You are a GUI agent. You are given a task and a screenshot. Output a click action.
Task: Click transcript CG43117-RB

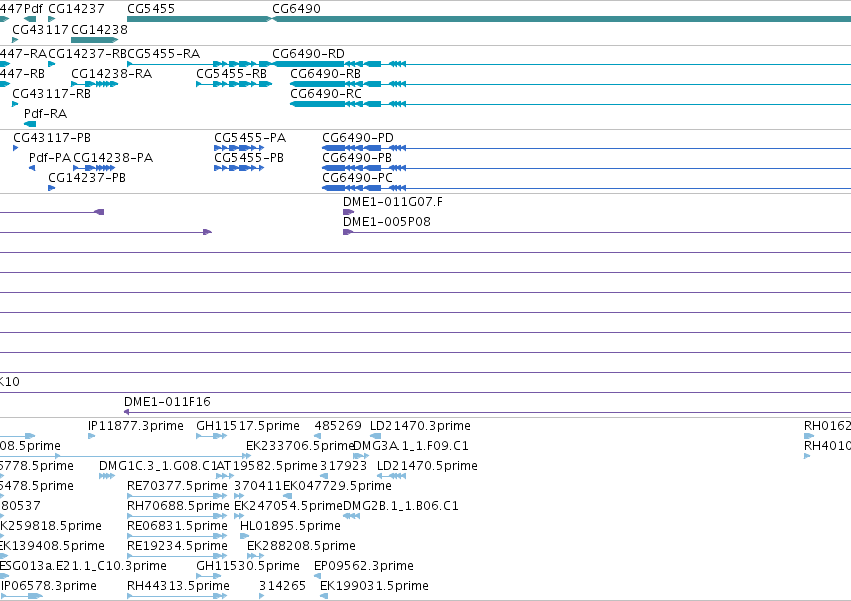coord(52,94)
